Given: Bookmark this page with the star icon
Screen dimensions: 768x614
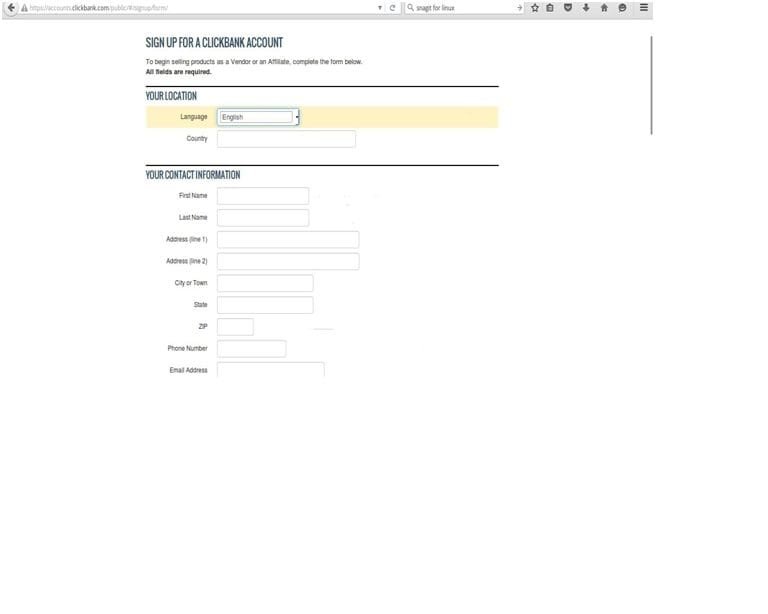Looking at the screenshot, I should click(535, 8).
